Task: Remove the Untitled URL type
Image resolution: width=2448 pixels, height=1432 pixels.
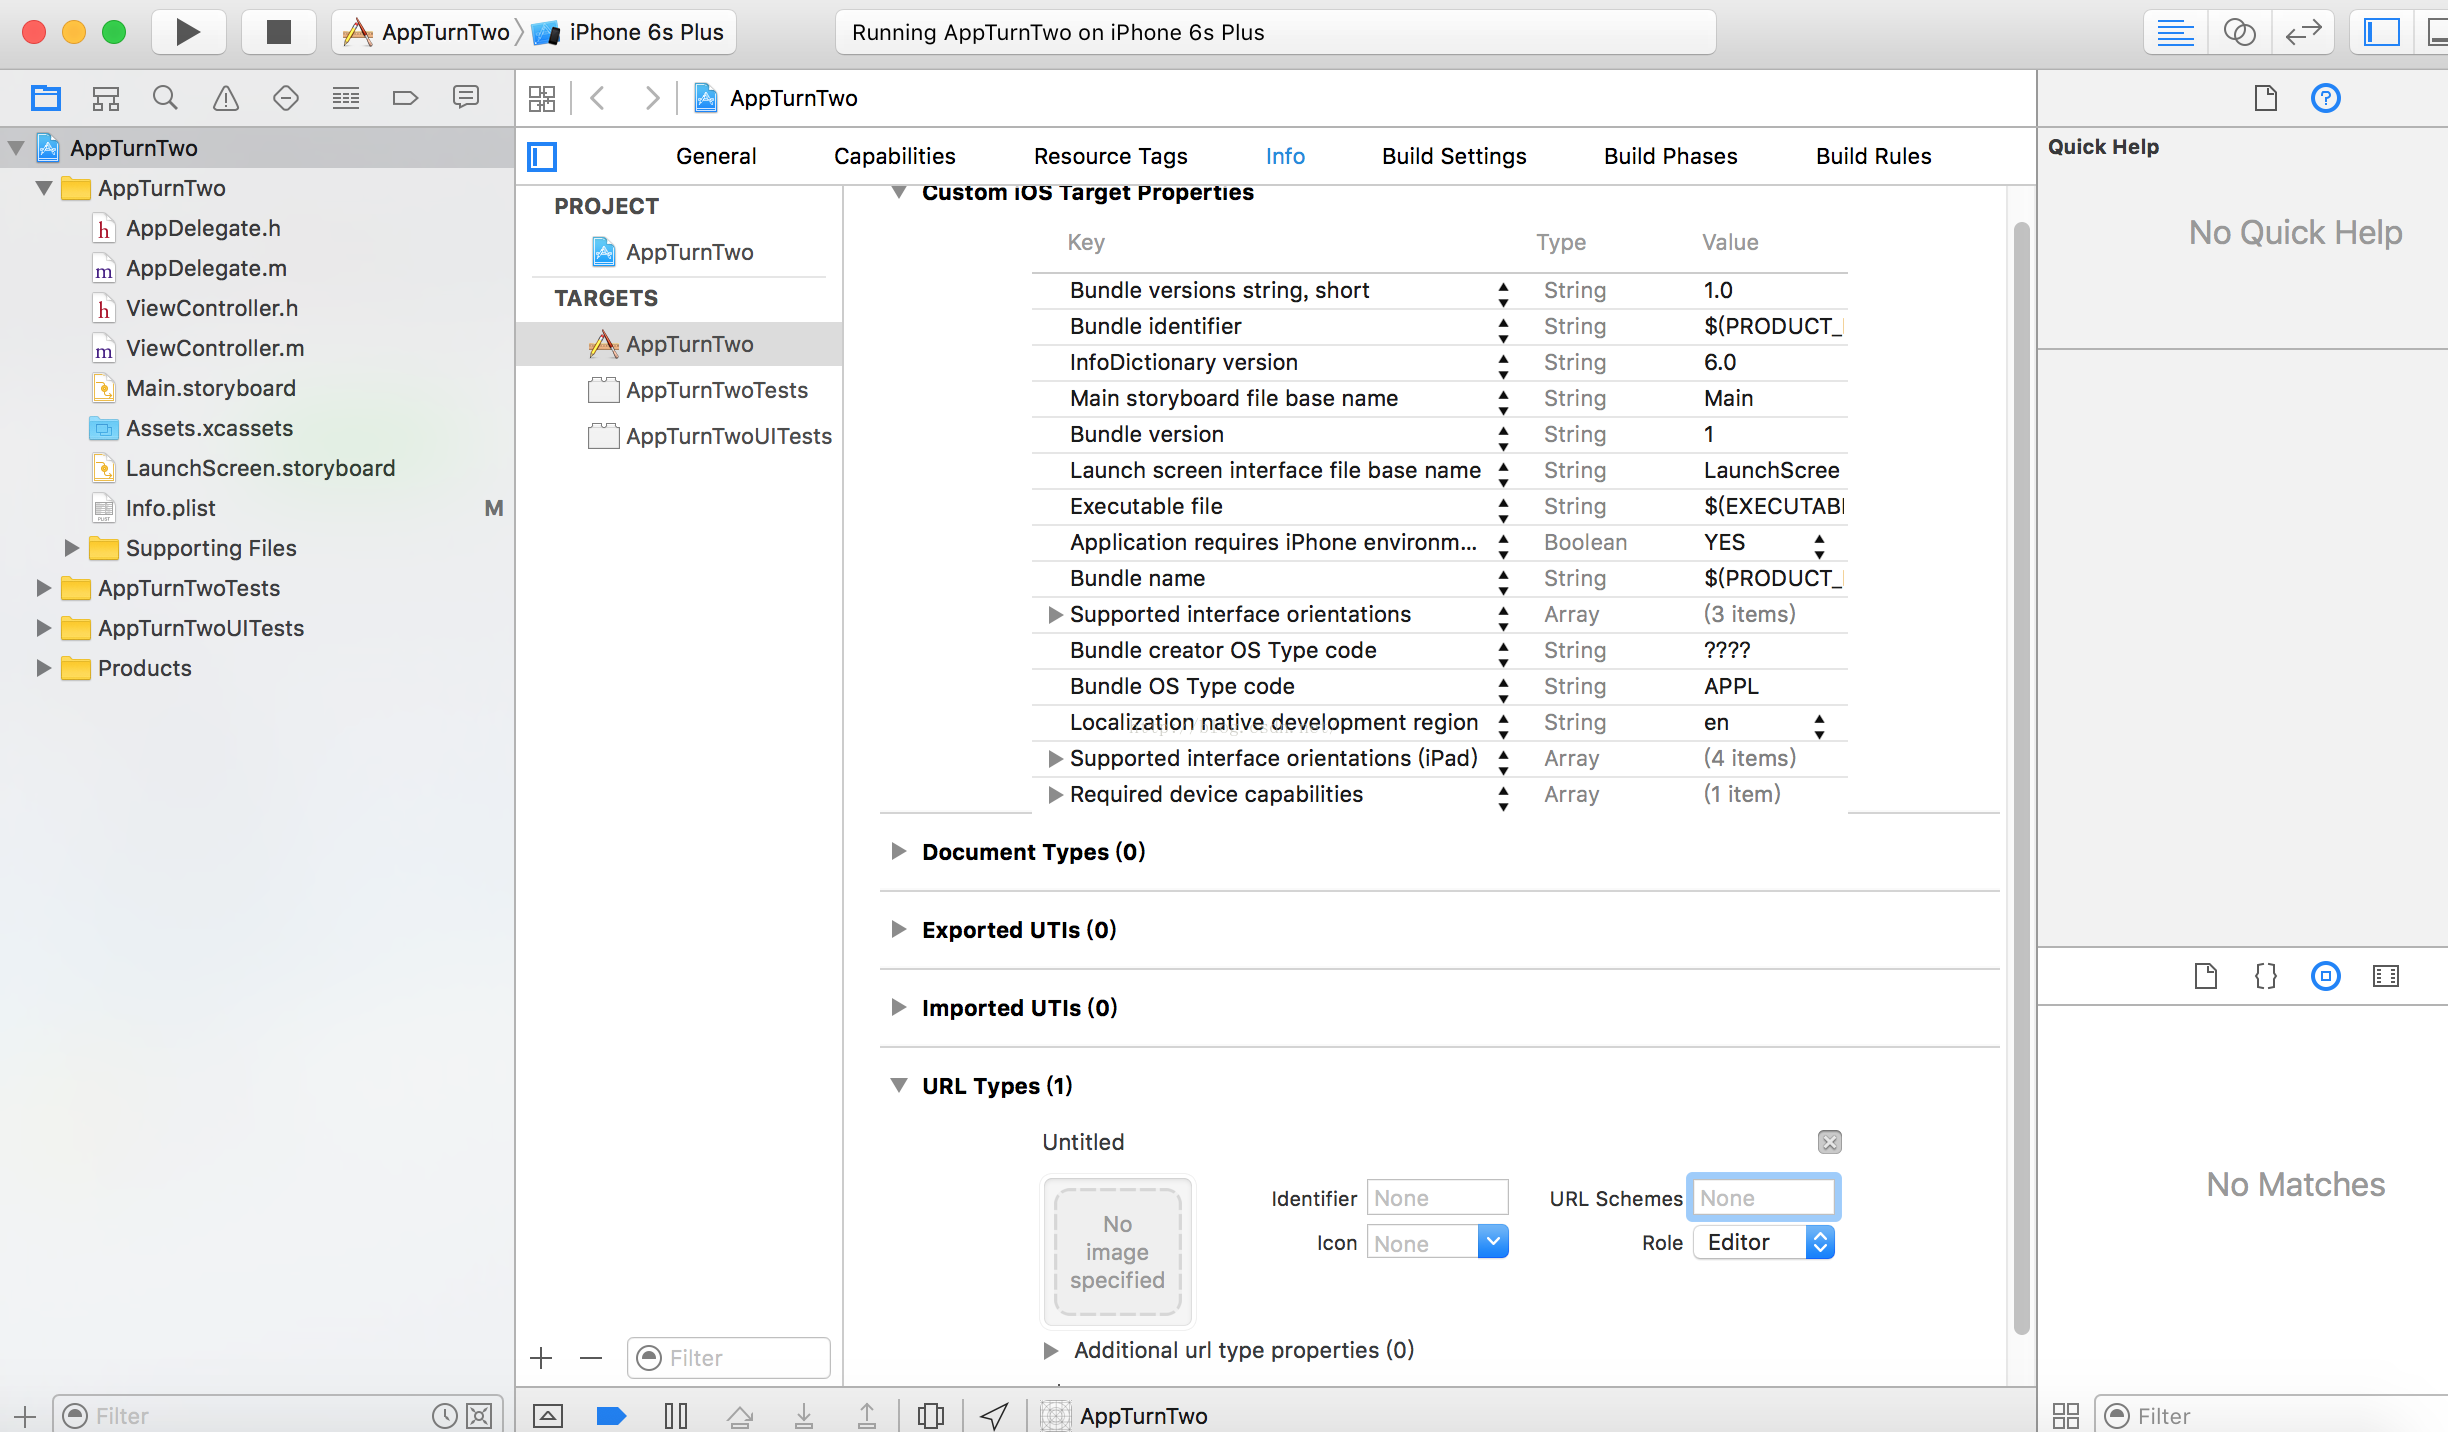Action: [x=1829, y=1142]
